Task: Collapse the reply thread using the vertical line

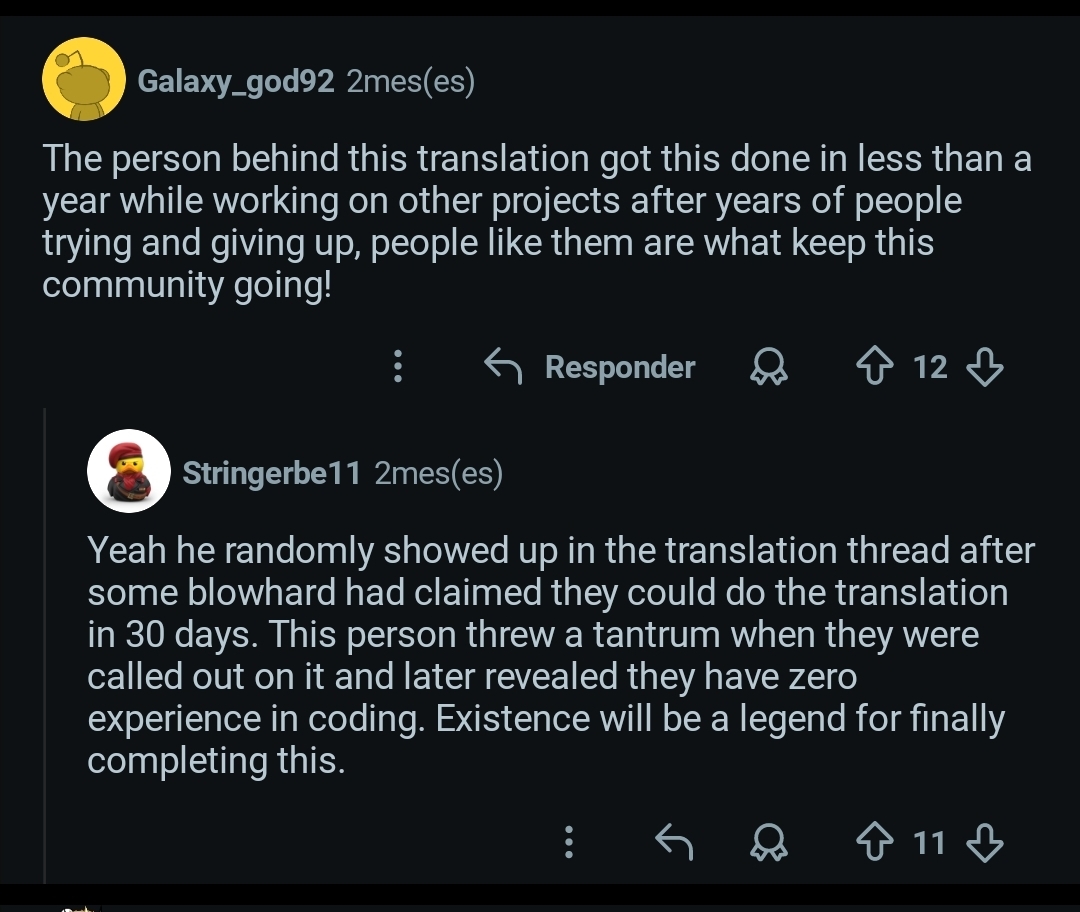Action: [46, 640]
